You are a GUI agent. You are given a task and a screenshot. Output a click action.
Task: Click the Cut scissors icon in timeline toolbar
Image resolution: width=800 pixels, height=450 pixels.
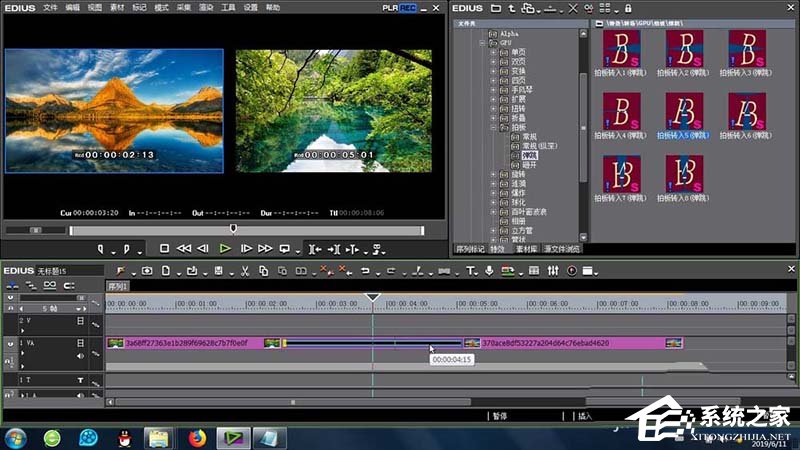pyautogui.click(x=244, y=271)
